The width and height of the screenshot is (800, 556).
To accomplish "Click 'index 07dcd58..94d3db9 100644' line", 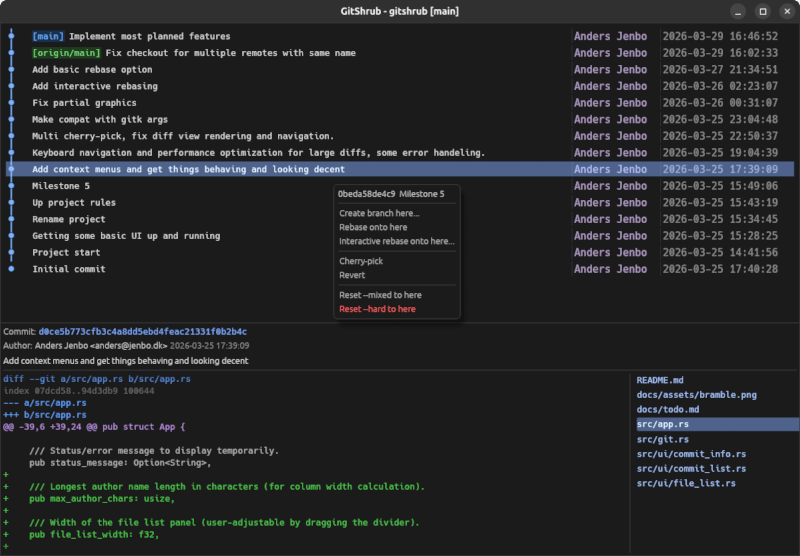I will pos(79,391).
